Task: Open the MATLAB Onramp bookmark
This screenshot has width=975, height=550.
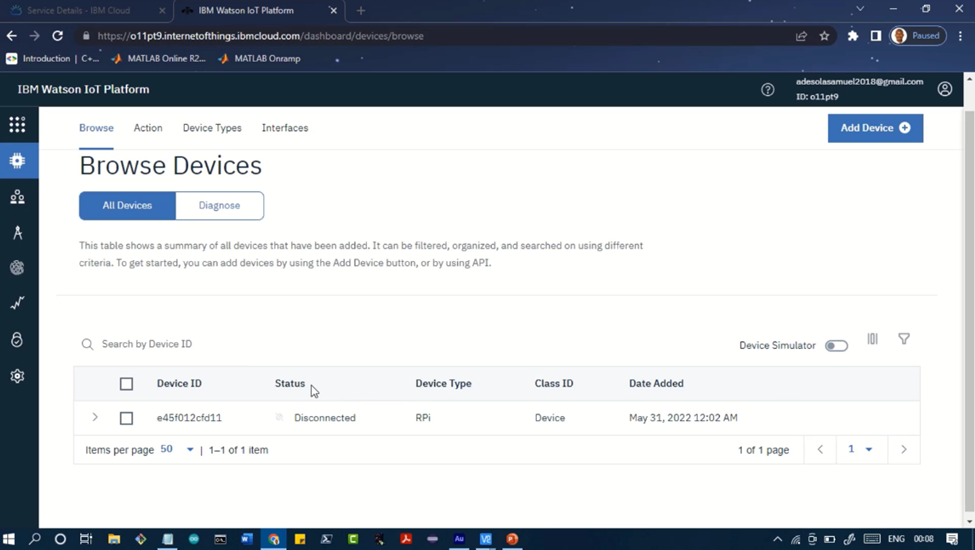Action: [x=260, y=58]
